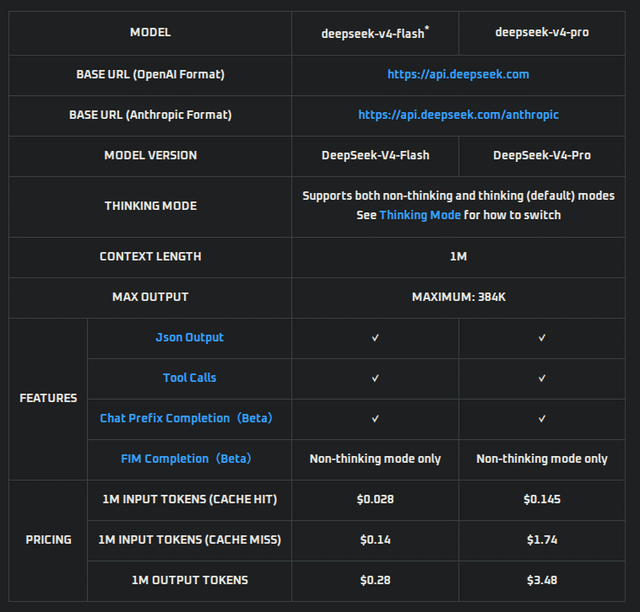Open the Tool Calls feature link

tap(189, 378)
